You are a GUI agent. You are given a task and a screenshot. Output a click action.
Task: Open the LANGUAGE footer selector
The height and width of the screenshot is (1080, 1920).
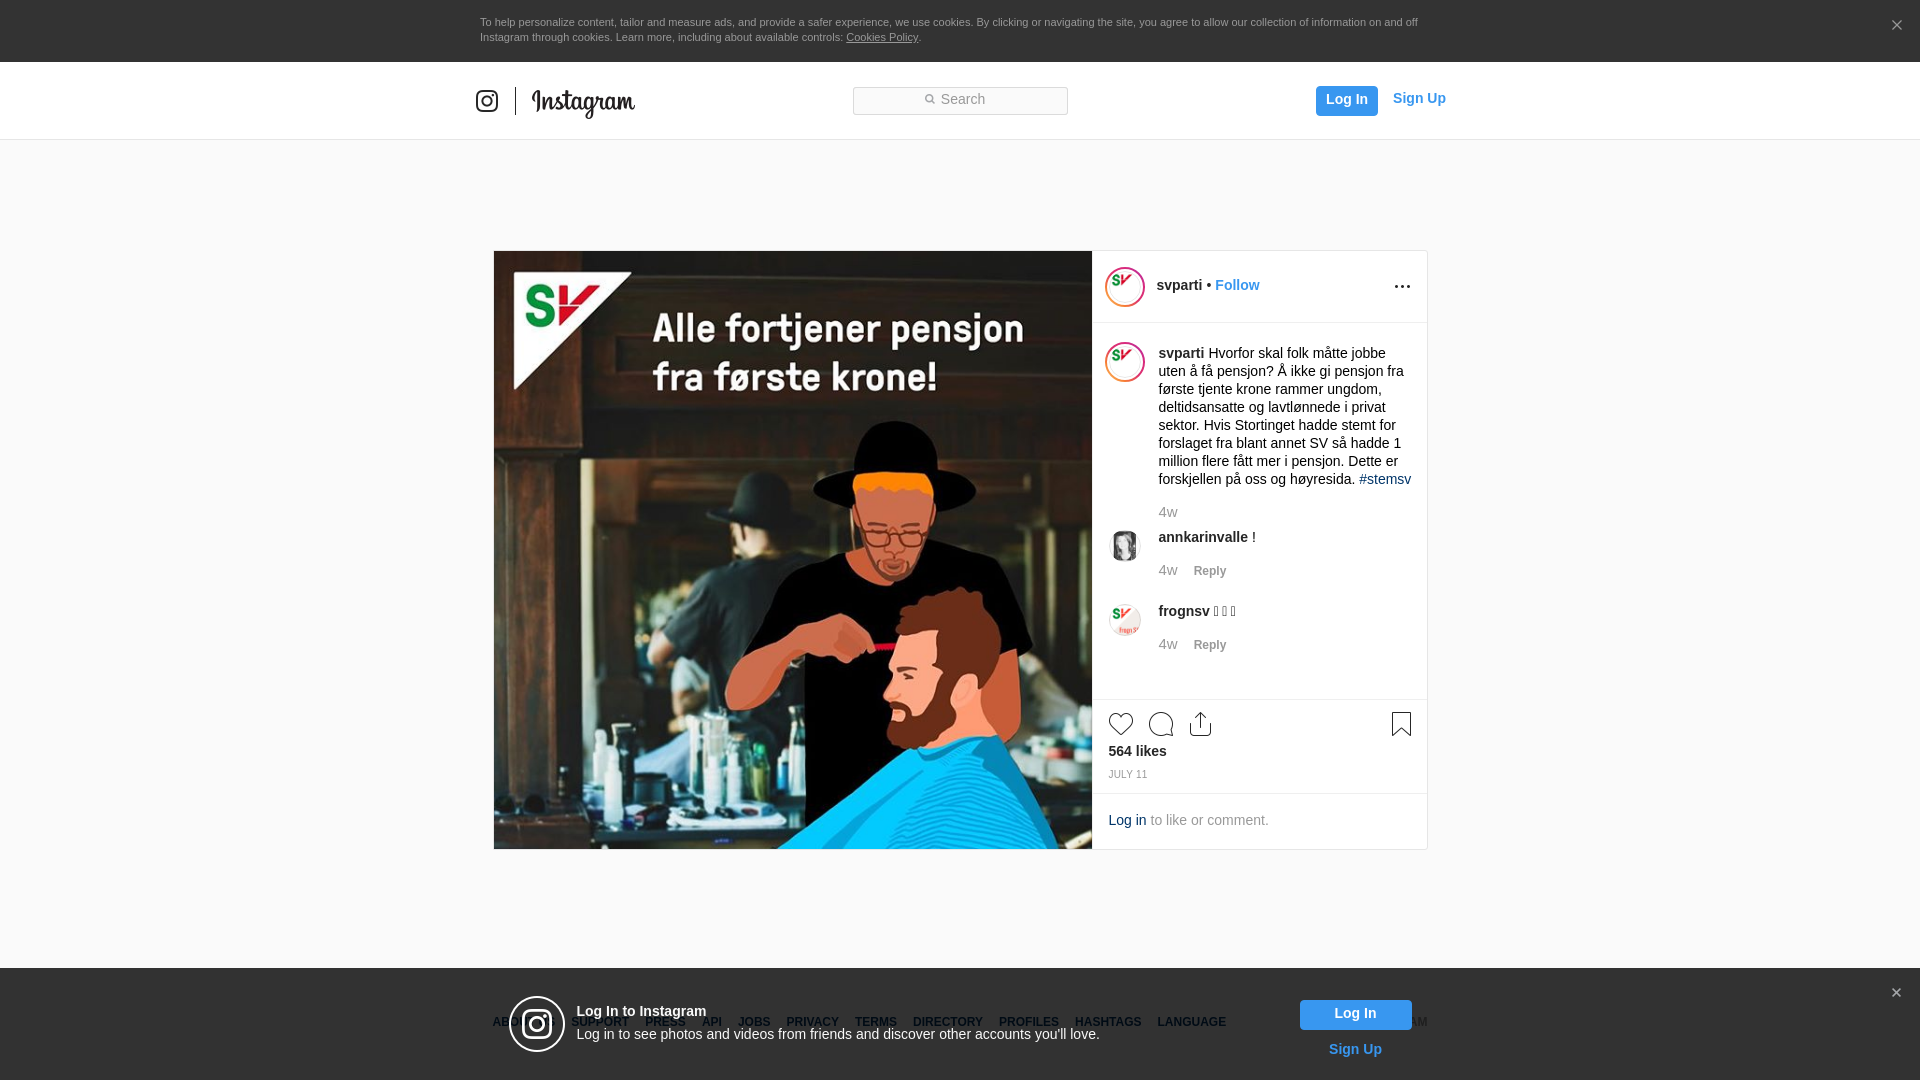[1191, 1022]
